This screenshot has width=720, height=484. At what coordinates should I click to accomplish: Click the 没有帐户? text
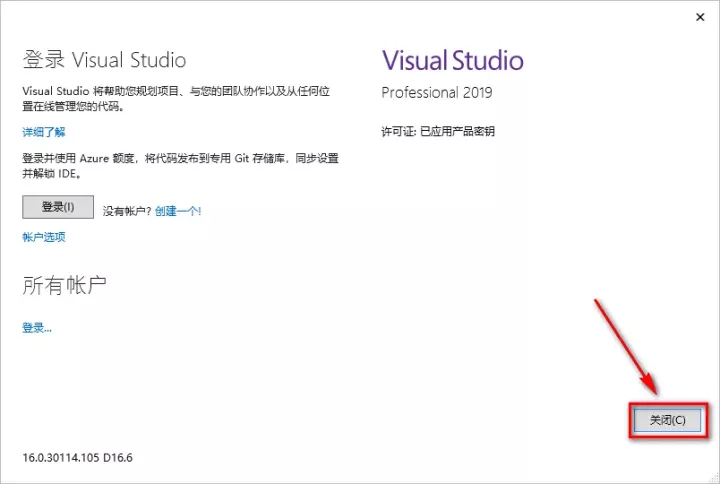(x=126, y=211)
